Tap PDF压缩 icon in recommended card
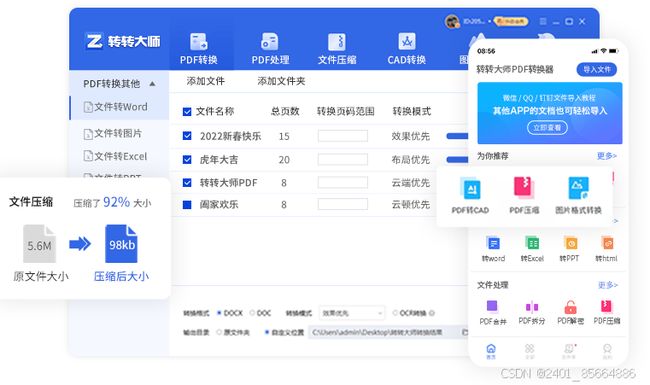Screen dimensions: 650x385 (x=524, y=188)
